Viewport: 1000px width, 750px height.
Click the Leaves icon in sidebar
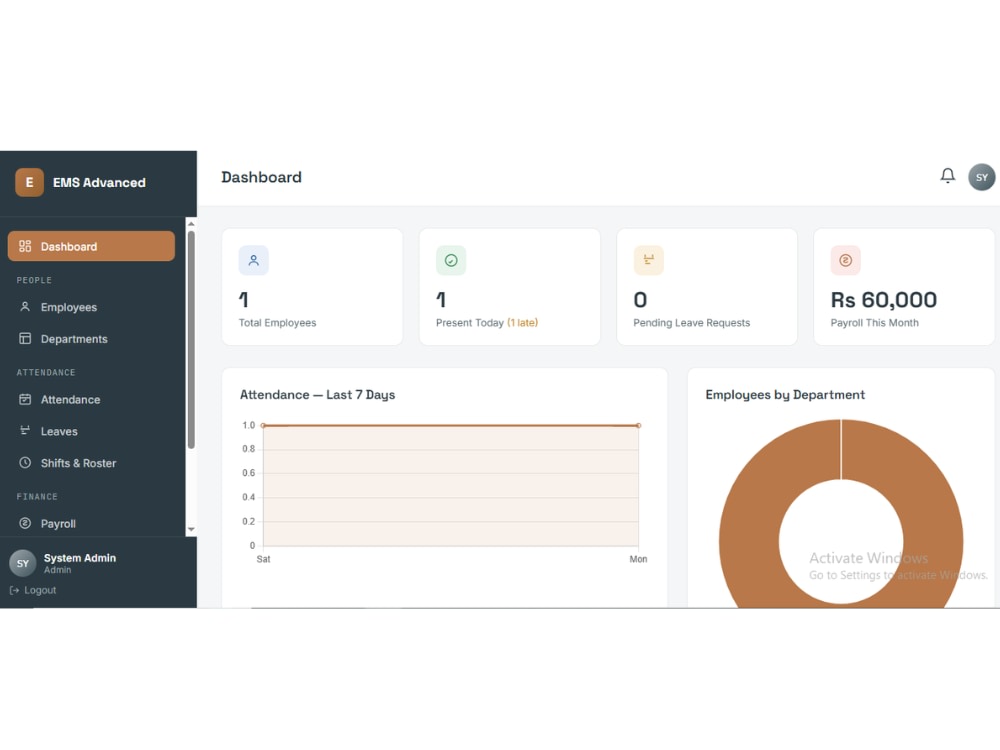tap(25, 430)
